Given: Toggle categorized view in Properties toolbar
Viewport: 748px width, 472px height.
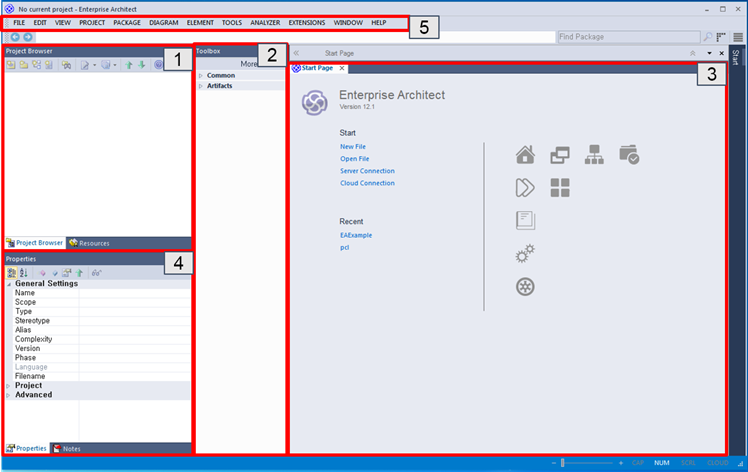Looking at the screenshot, I should [11, 273].
